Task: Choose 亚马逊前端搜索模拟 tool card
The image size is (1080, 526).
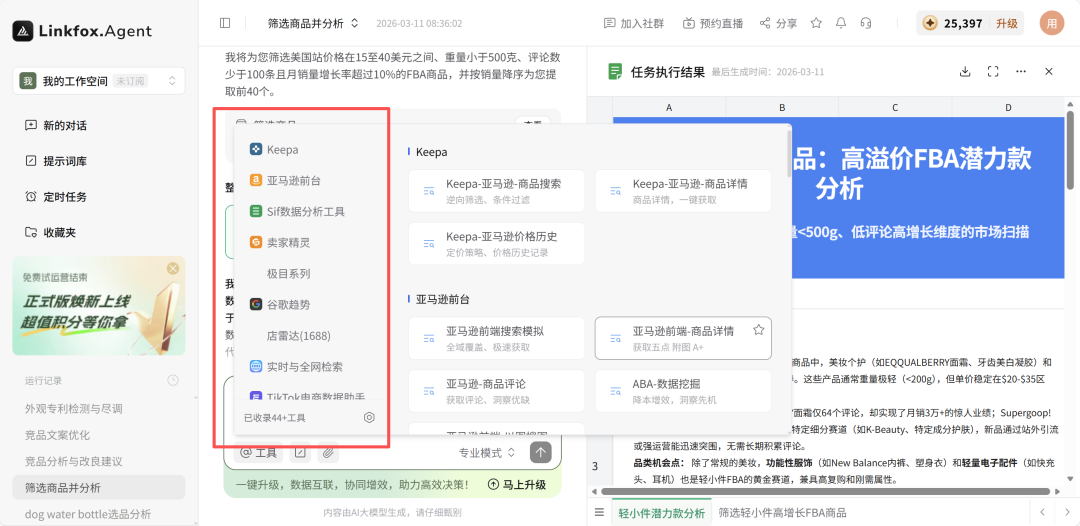Action: [497, 338]
